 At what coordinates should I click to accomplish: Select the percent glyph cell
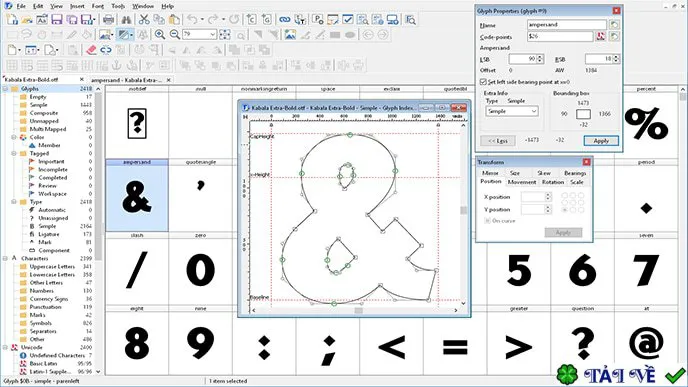tap(646, 122)
